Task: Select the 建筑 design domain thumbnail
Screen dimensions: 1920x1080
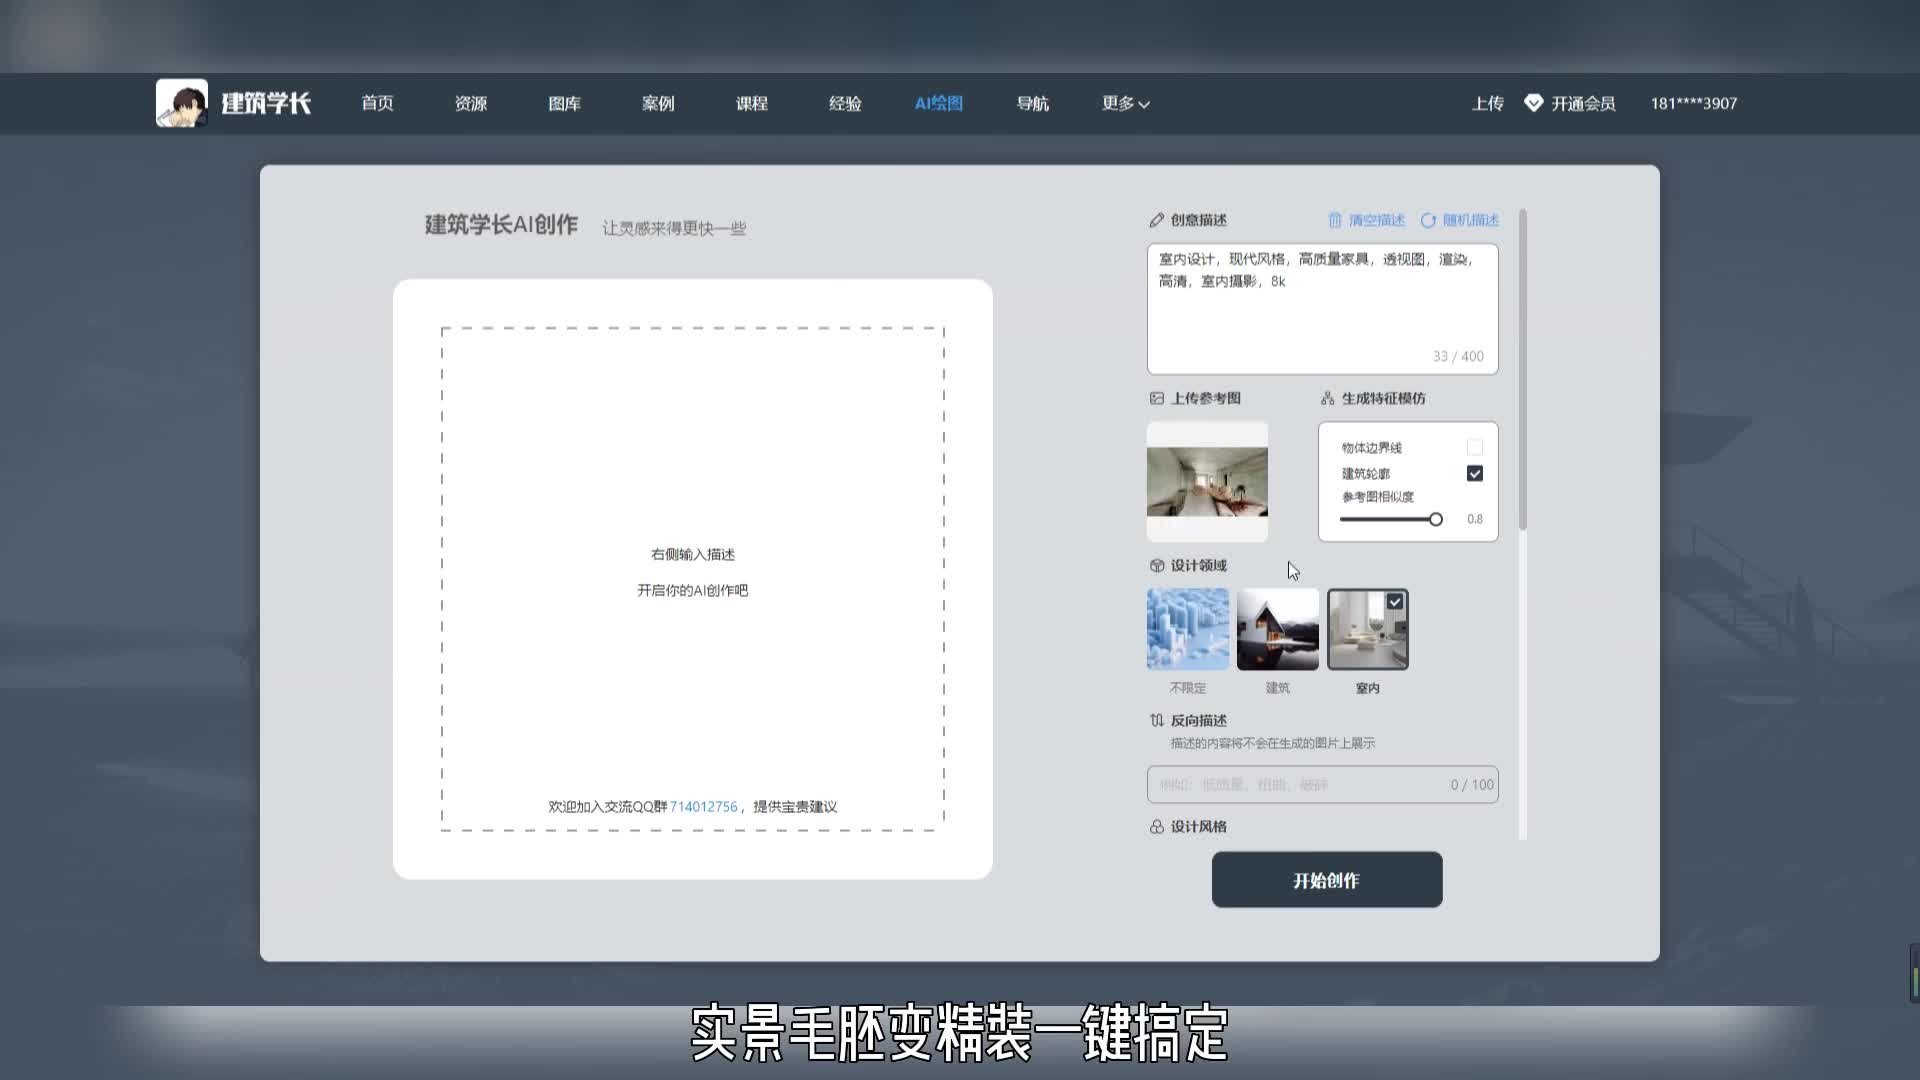Action: [1277, 629]
